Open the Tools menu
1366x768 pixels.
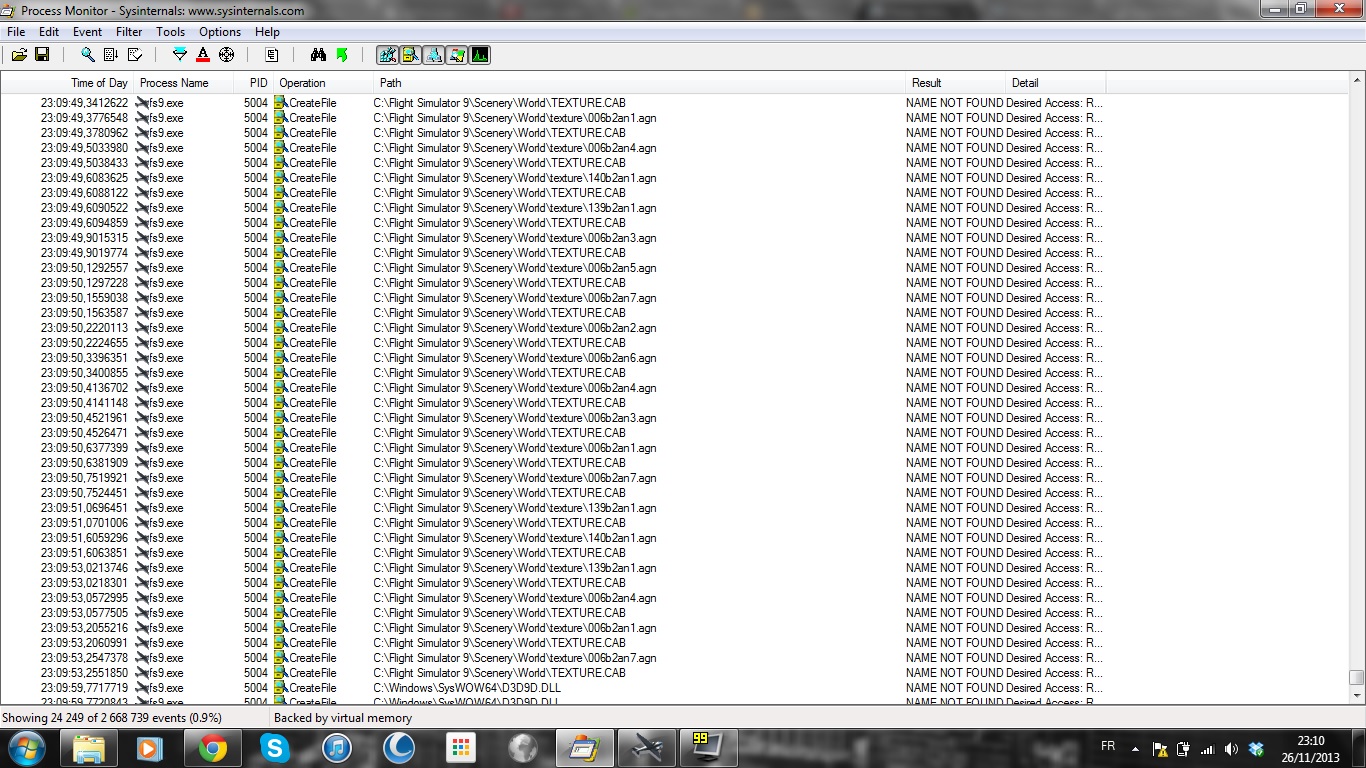click(171, 32)
